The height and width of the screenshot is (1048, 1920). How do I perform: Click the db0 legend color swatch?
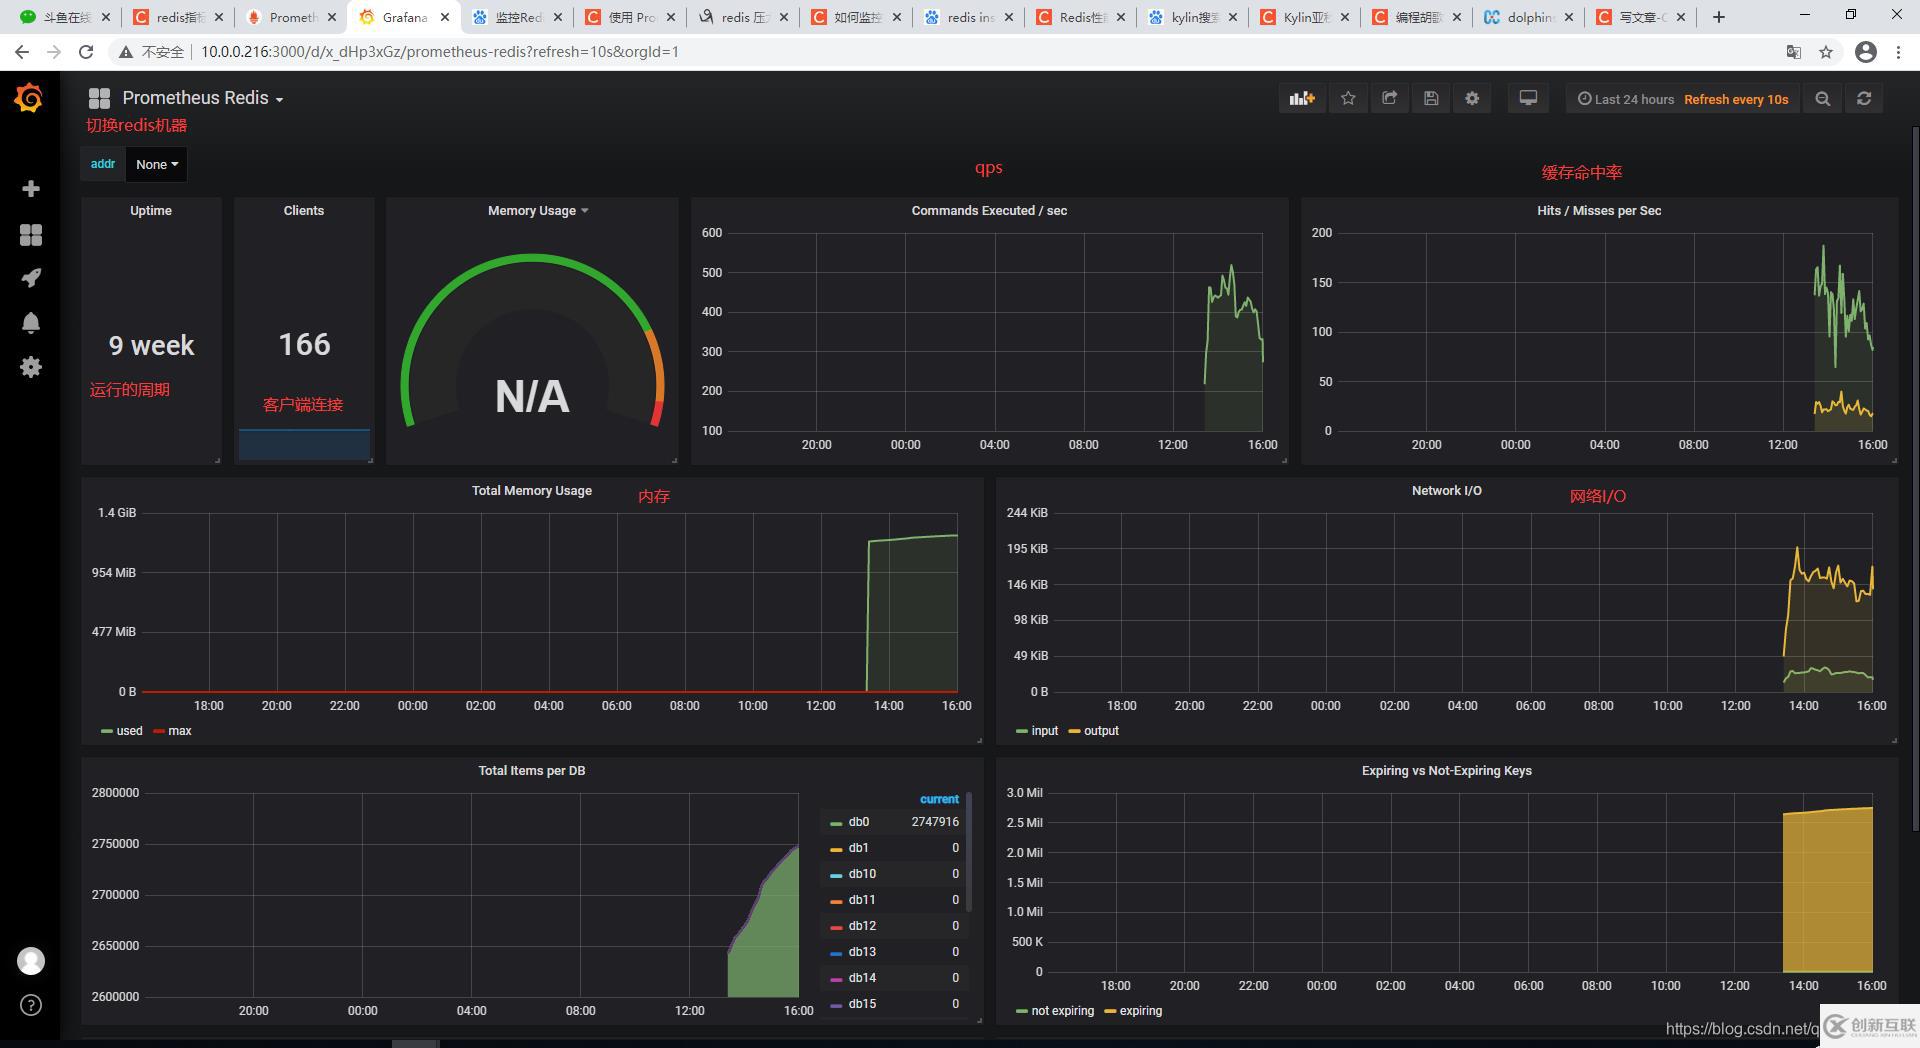tap(836, 823)
